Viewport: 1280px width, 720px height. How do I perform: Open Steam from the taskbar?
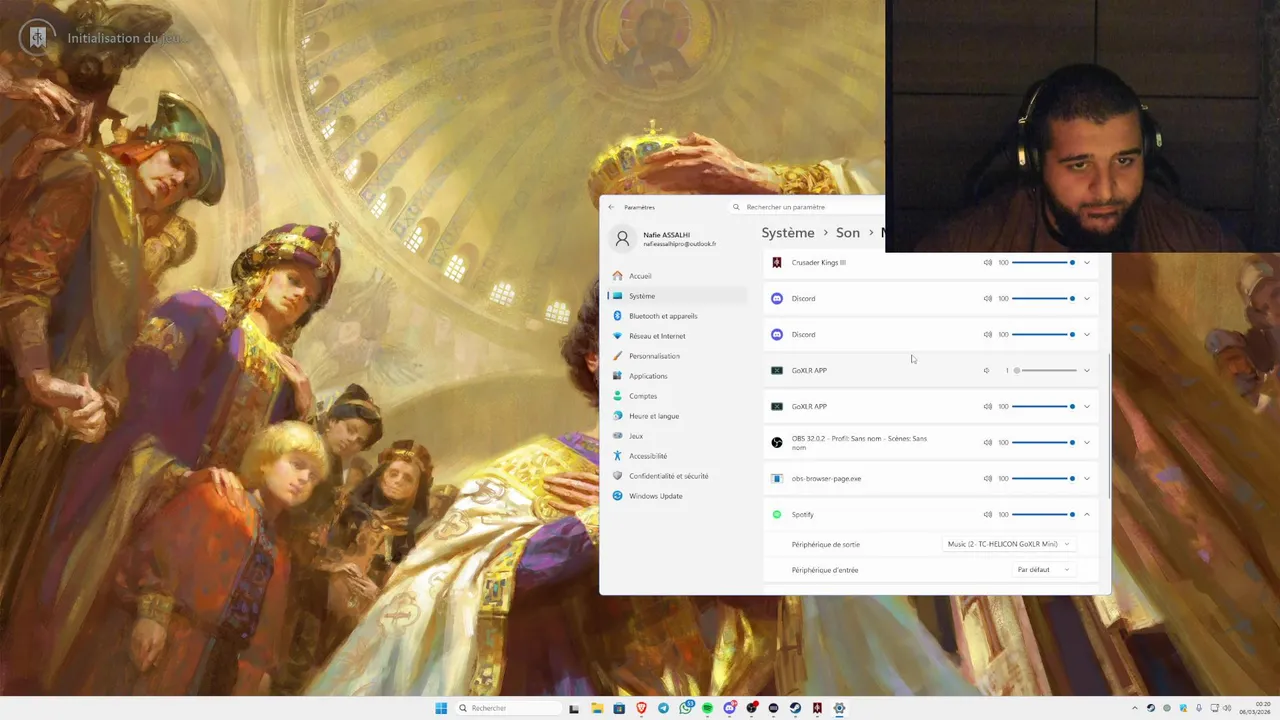coord(795,708)
